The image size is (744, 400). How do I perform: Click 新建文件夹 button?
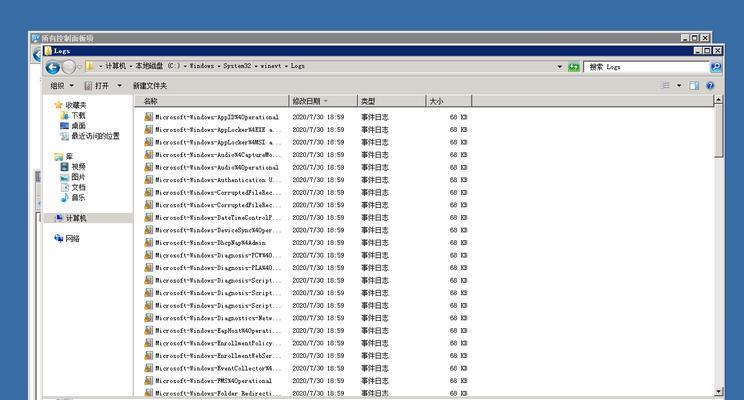[x=150, y=86]
